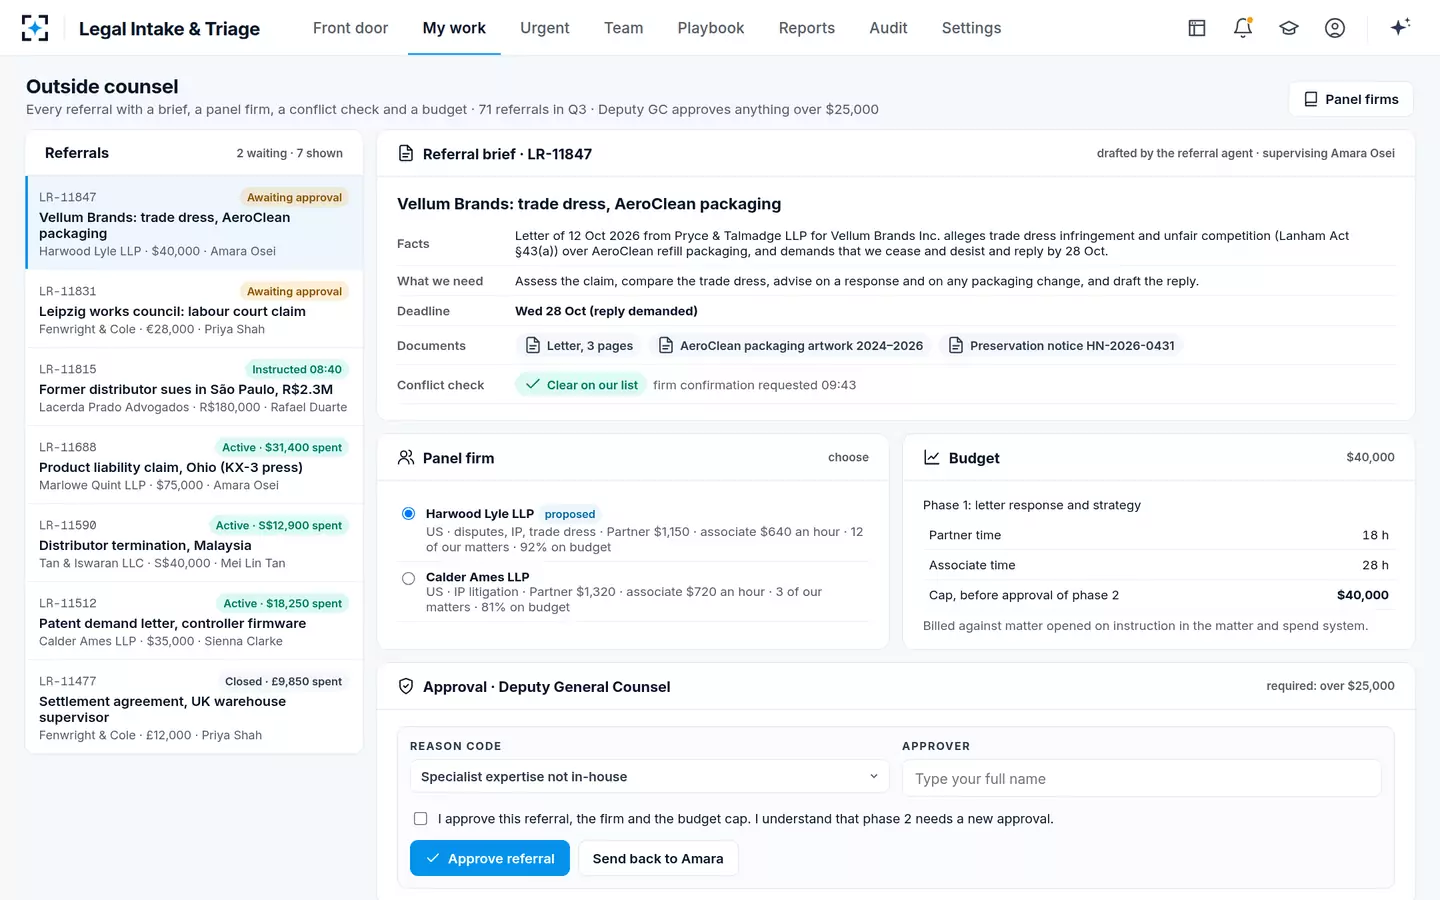1440x900 pixels.
Task: Select the Harwood Lyle LLP radio button
Action: tap(408, 514)
